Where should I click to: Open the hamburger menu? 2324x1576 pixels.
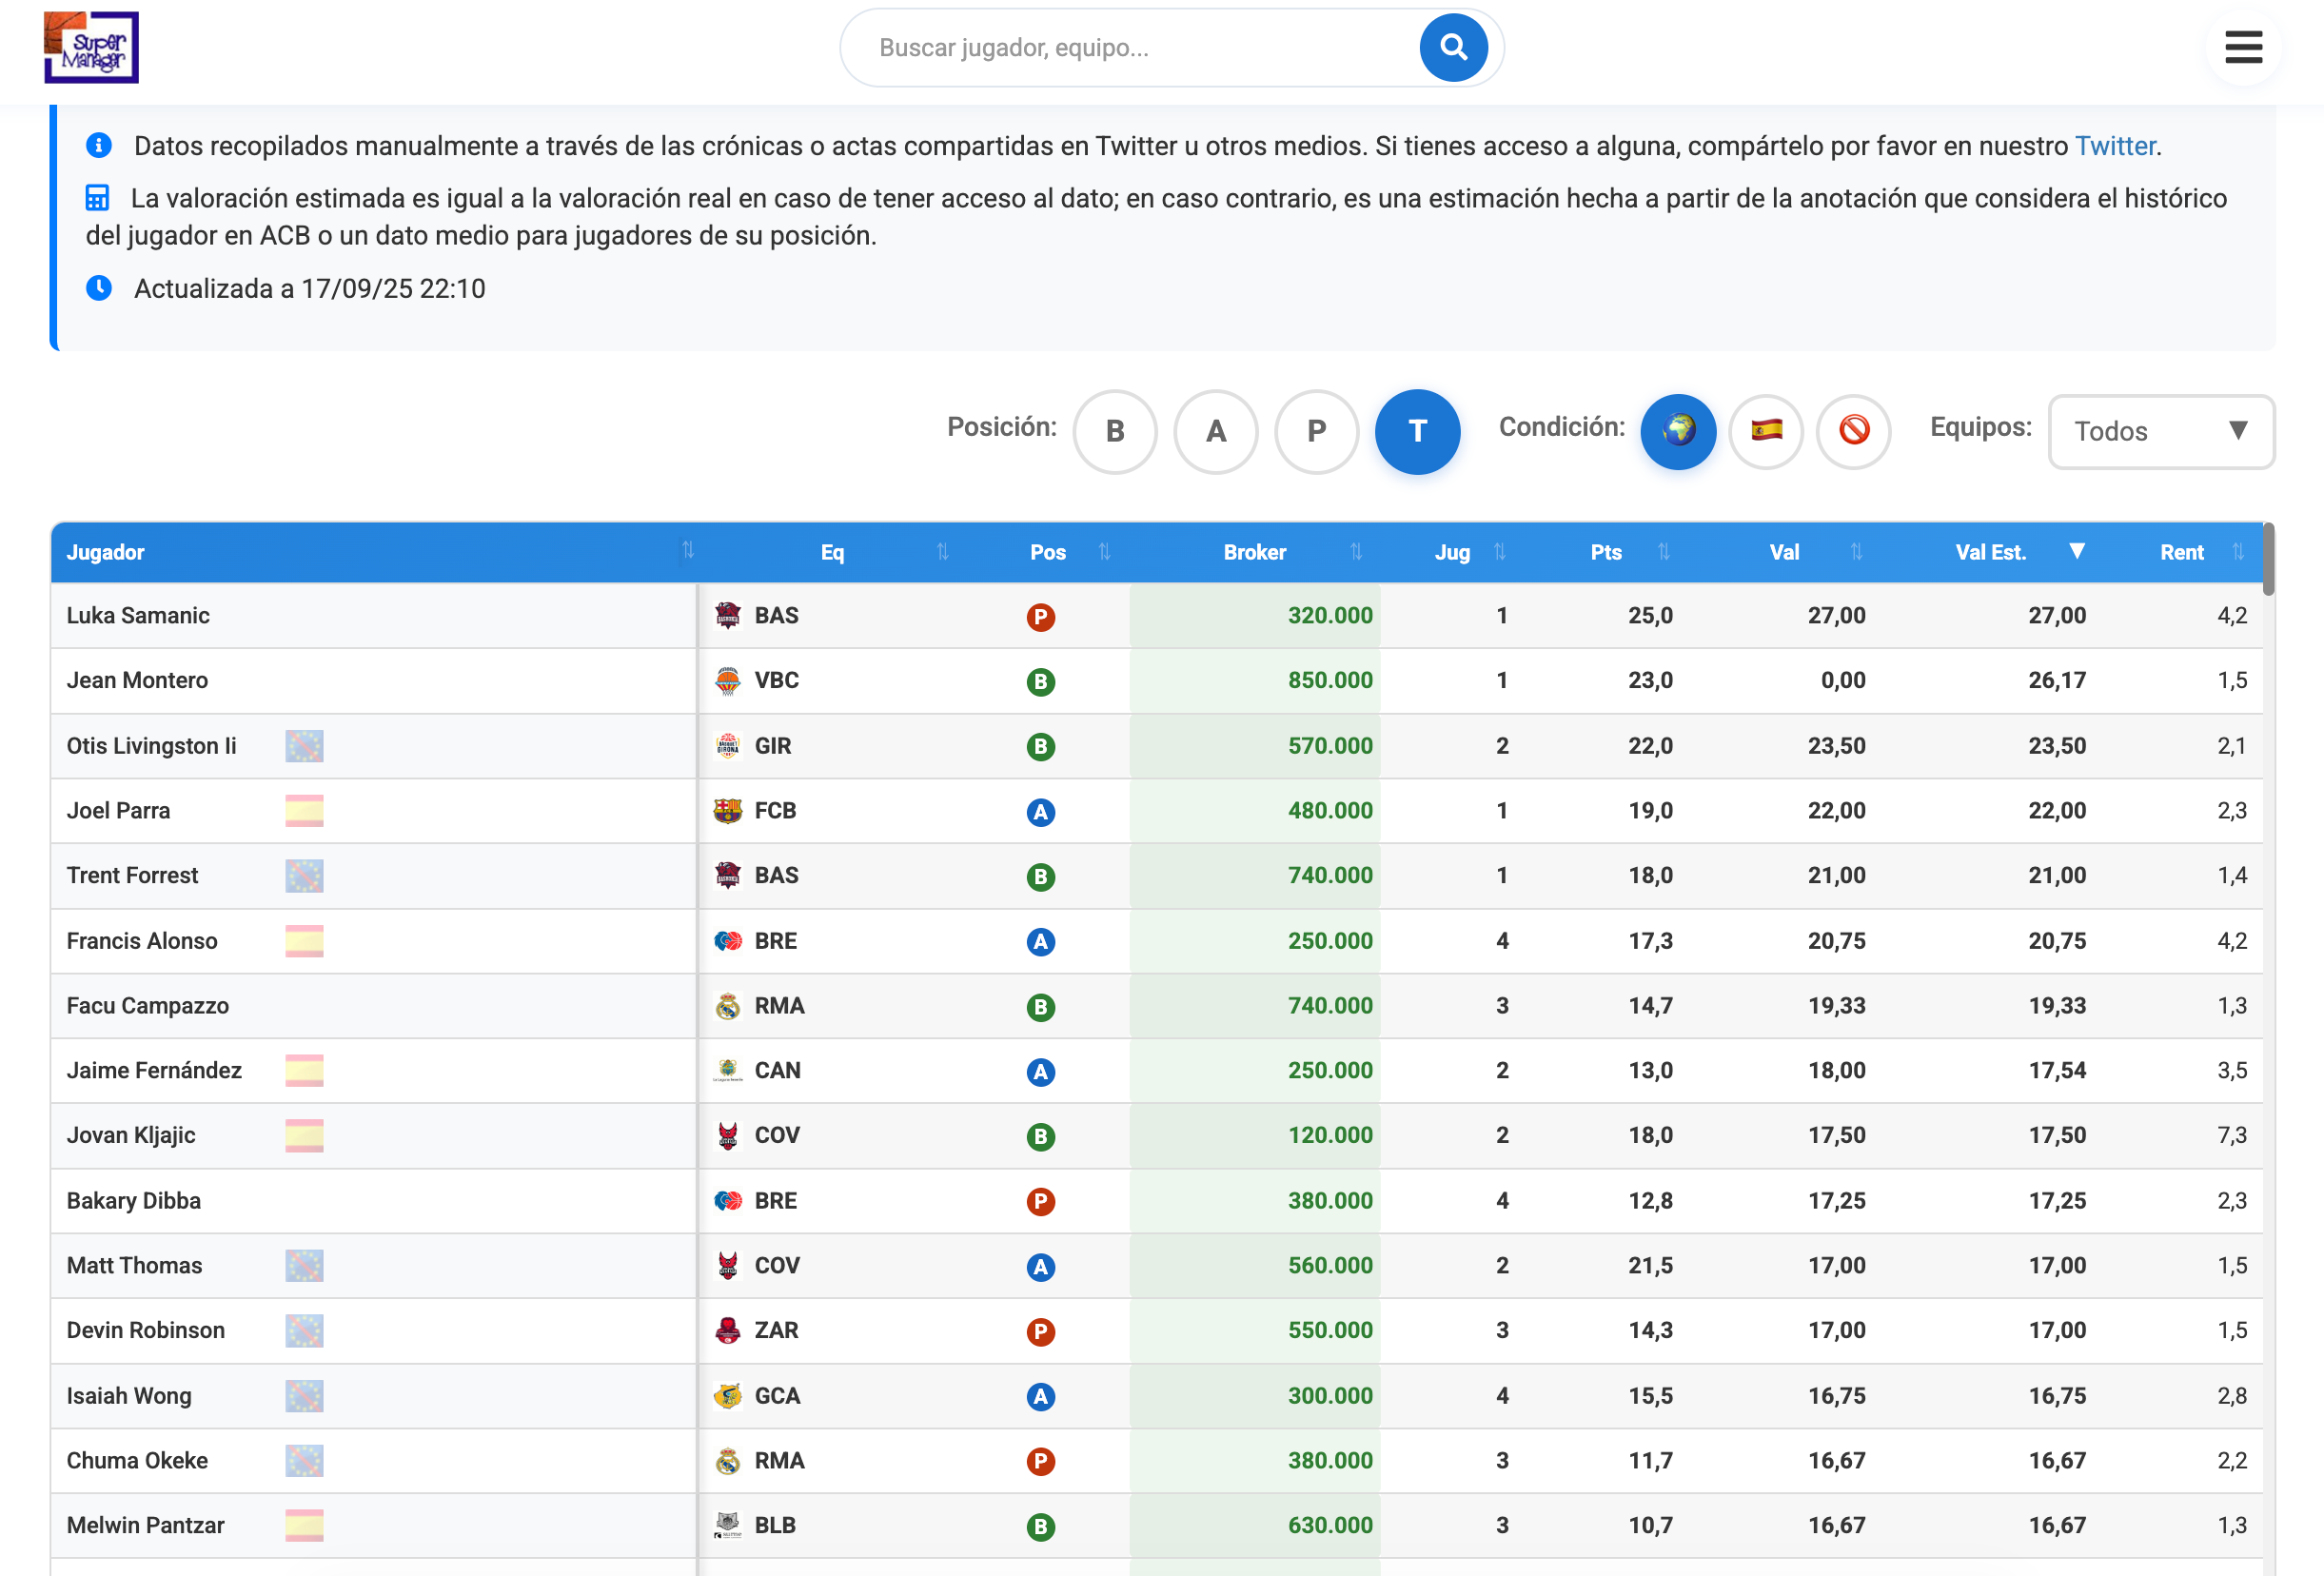pyautogui.click(x=2243, y=47)
